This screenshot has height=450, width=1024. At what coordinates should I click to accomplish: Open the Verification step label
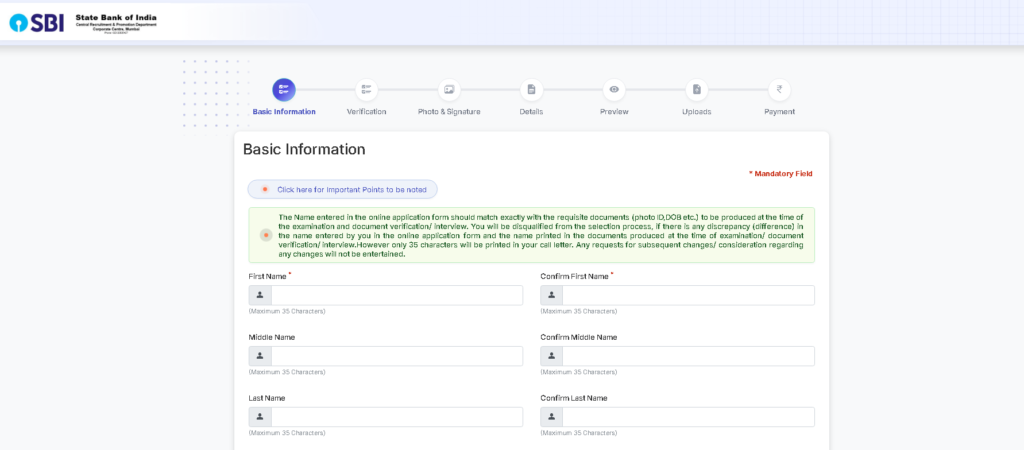click(x=366, y=112)
